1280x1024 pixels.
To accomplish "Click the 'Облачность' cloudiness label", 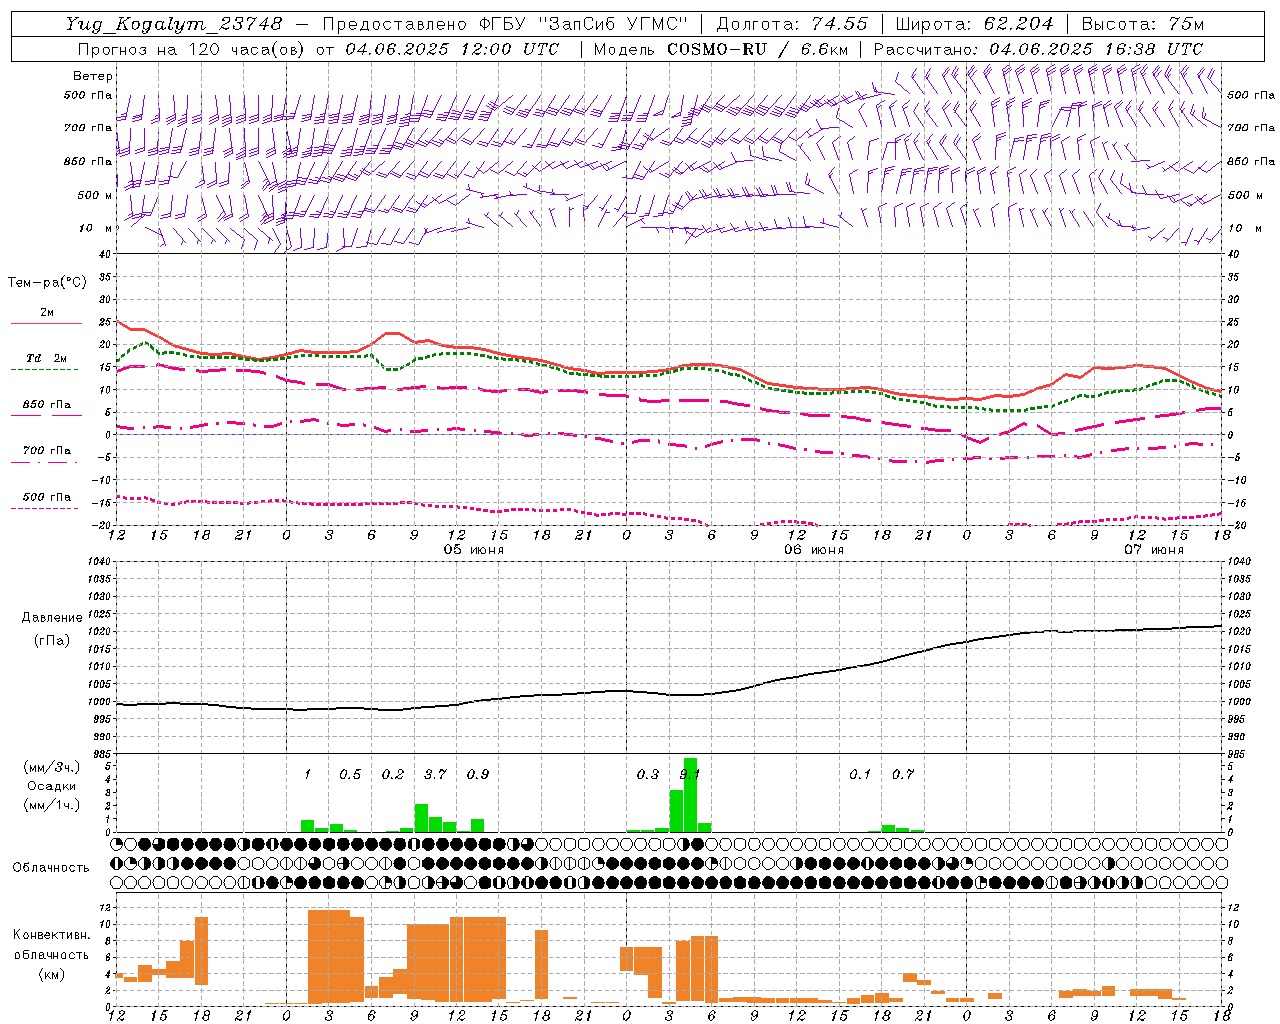I will click(x=51, y=867).
